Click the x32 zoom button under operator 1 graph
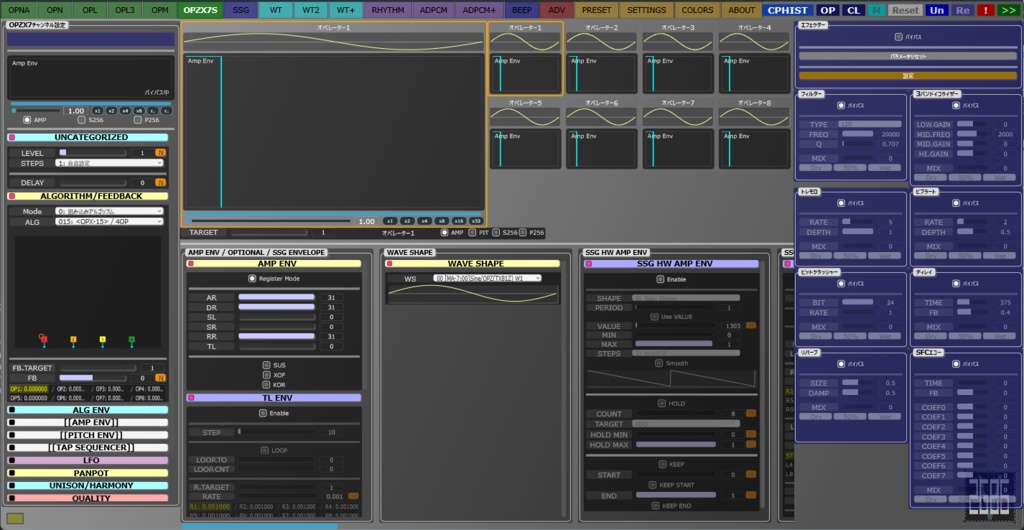 pos(476,221)
